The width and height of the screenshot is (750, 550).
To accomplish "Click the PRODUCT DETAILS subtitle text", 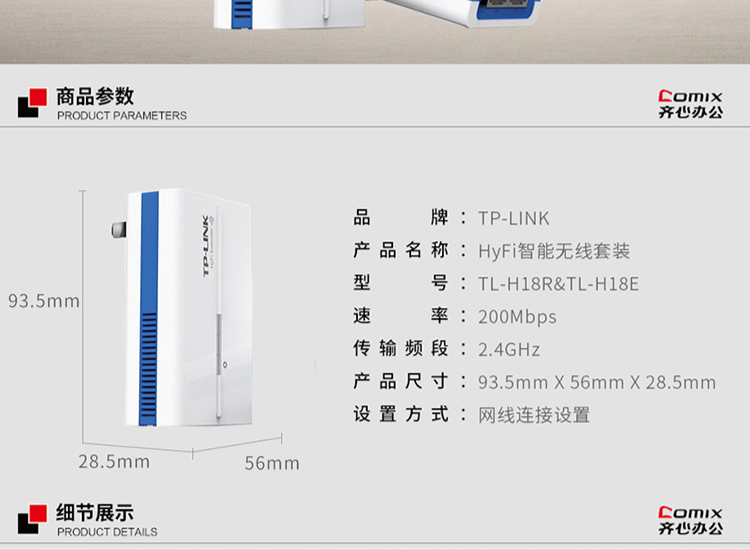I will [107, 532].
